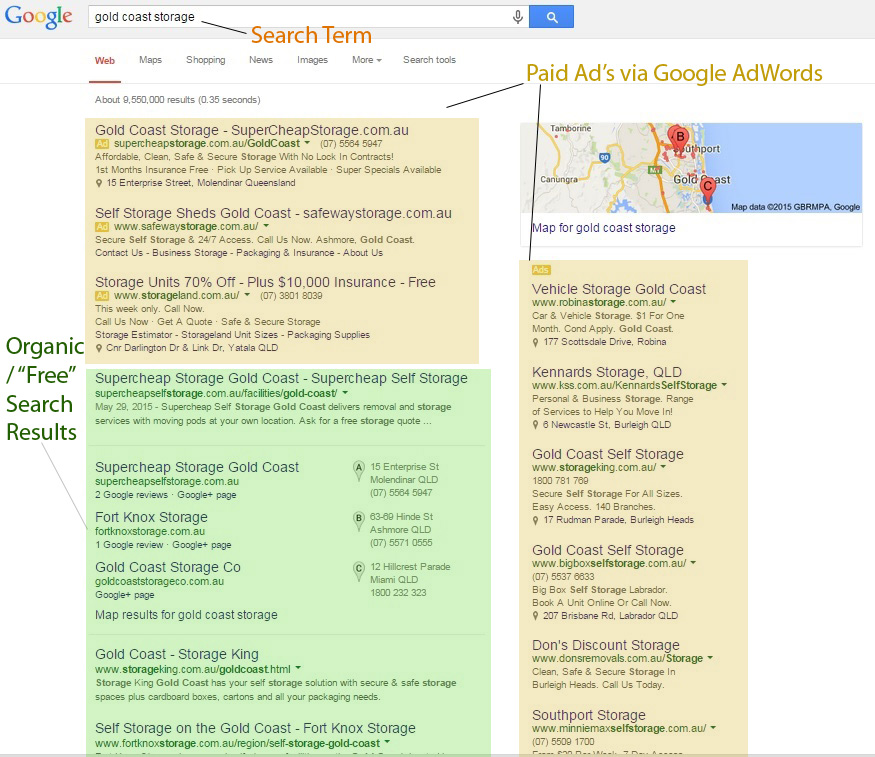Viewport: 875px width, 757px height.
Task: Click location pin beside 17 Rudman Parade
Action: tap(536, 520)
